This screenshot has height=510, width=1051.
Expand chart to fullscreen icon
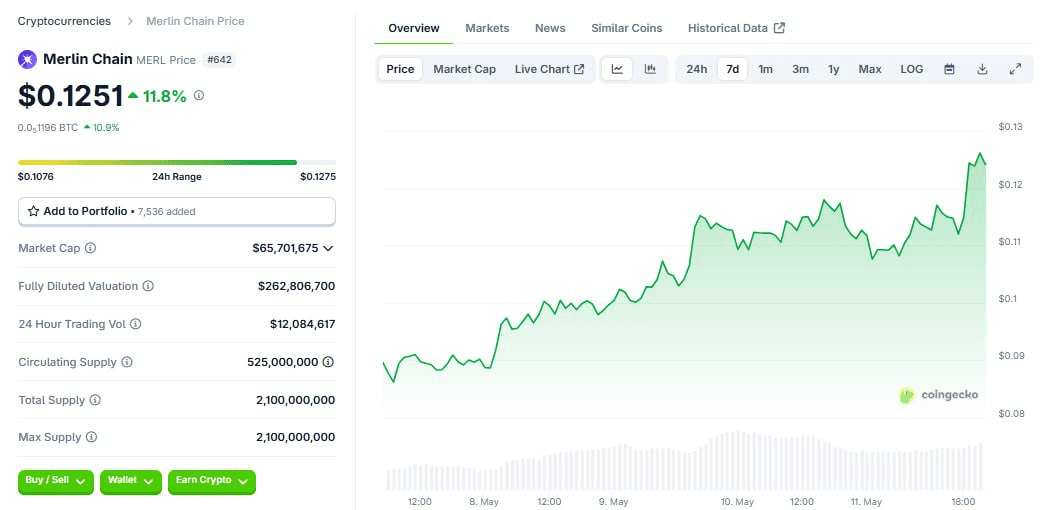coord(1015,69)
